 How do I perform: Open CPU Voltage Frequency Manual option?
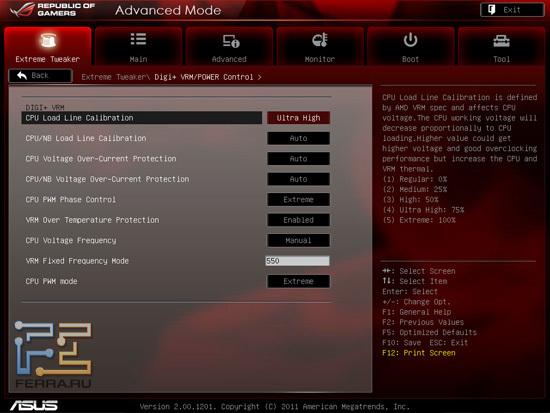298,240
